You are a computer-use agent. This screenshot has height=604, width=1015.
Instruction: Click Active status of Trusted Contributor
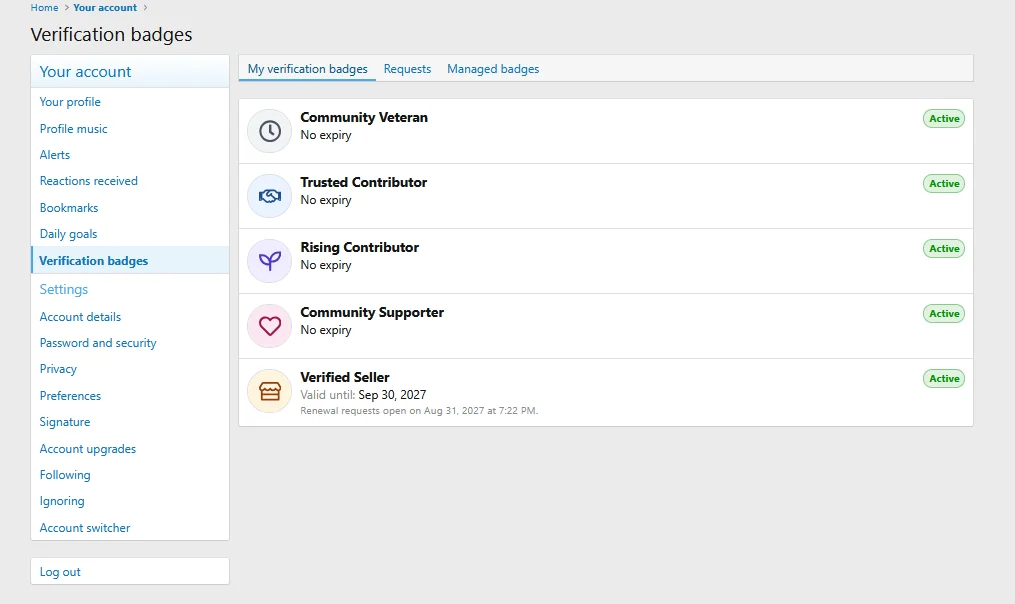944,183
